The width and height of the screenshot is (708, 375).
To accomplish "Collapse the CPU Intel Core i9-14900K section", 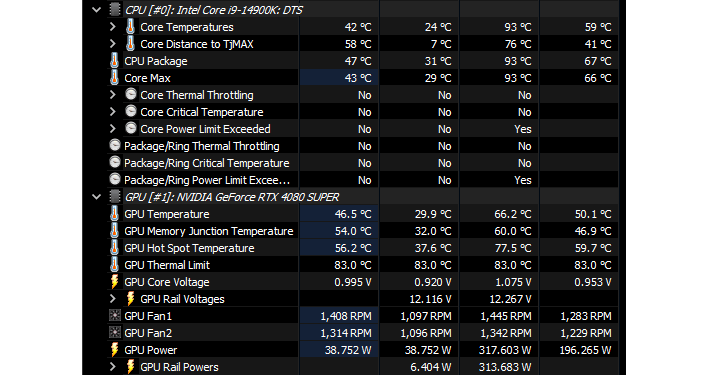I will pos(96,9).
